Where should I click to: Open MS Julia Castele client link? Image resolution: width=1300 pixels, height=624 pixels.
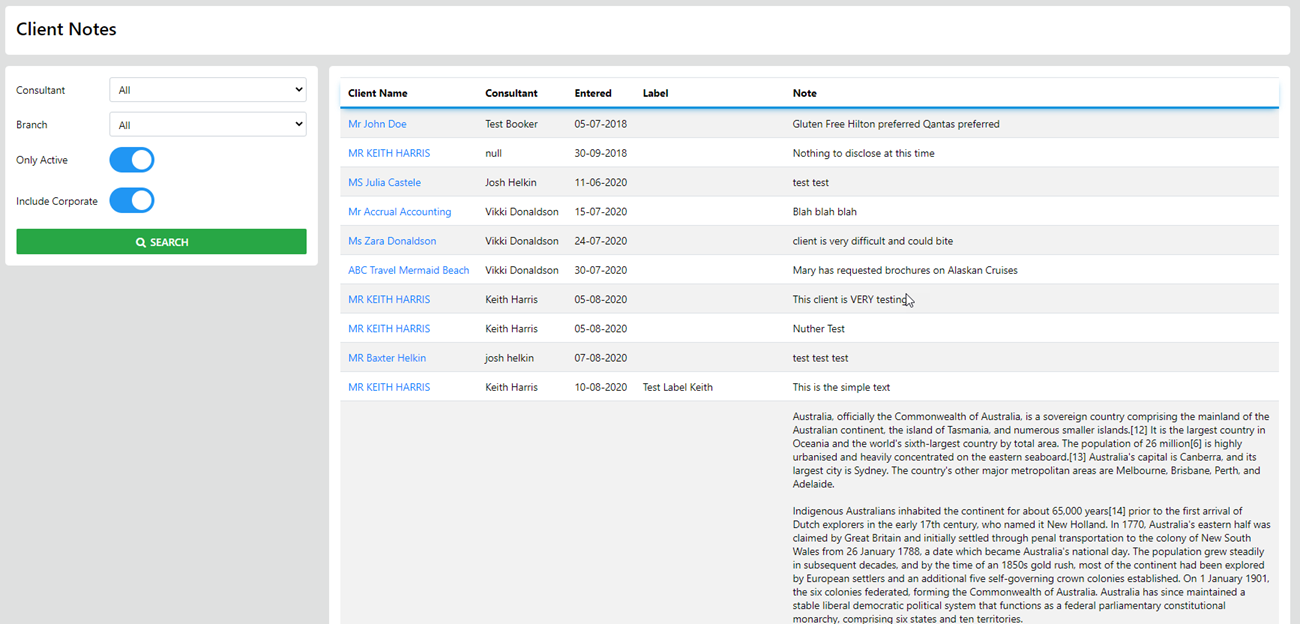click(384, 183)
